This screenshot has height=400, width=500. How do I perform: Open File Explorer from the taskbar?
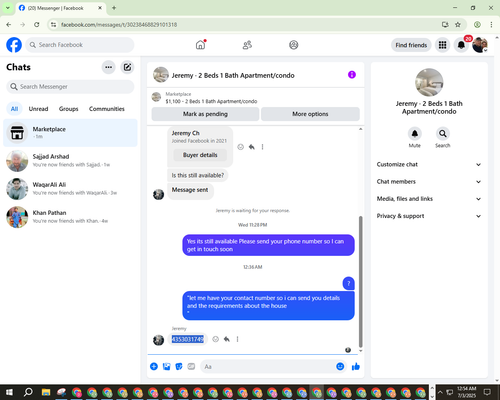tap(46, 392)
